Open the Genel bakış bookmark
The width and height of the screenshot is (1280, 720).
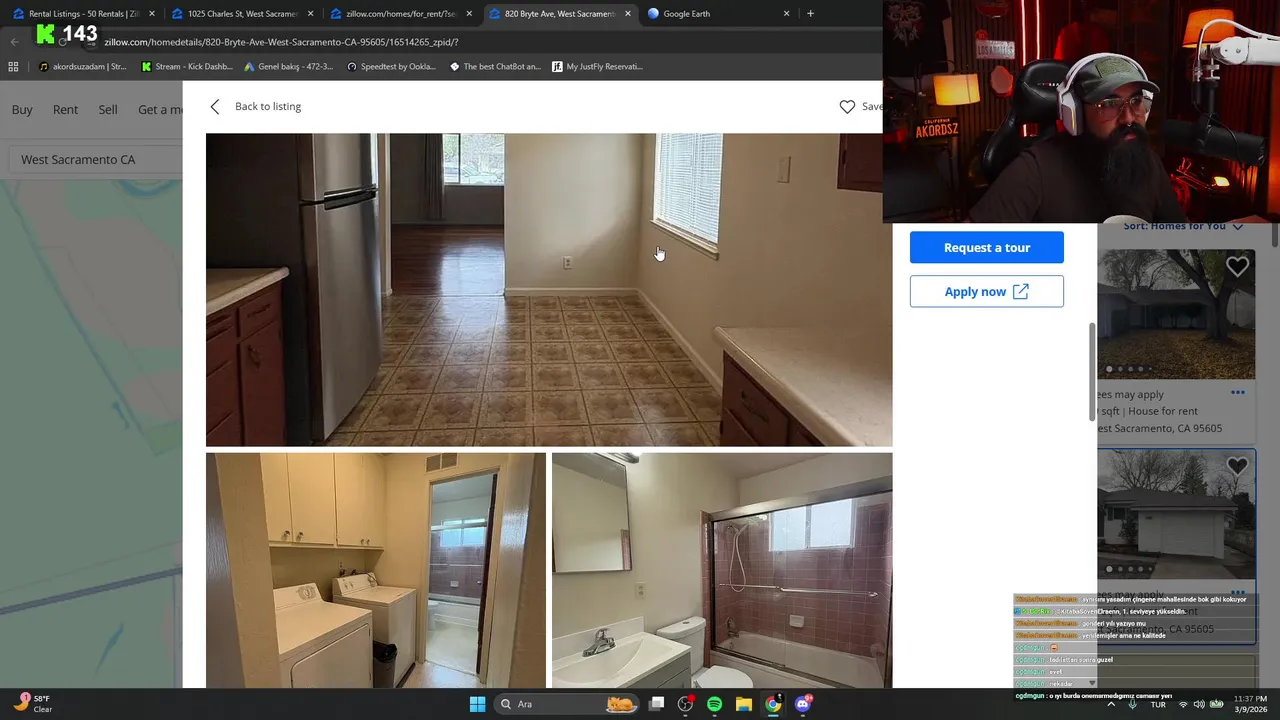click(289, 67)
